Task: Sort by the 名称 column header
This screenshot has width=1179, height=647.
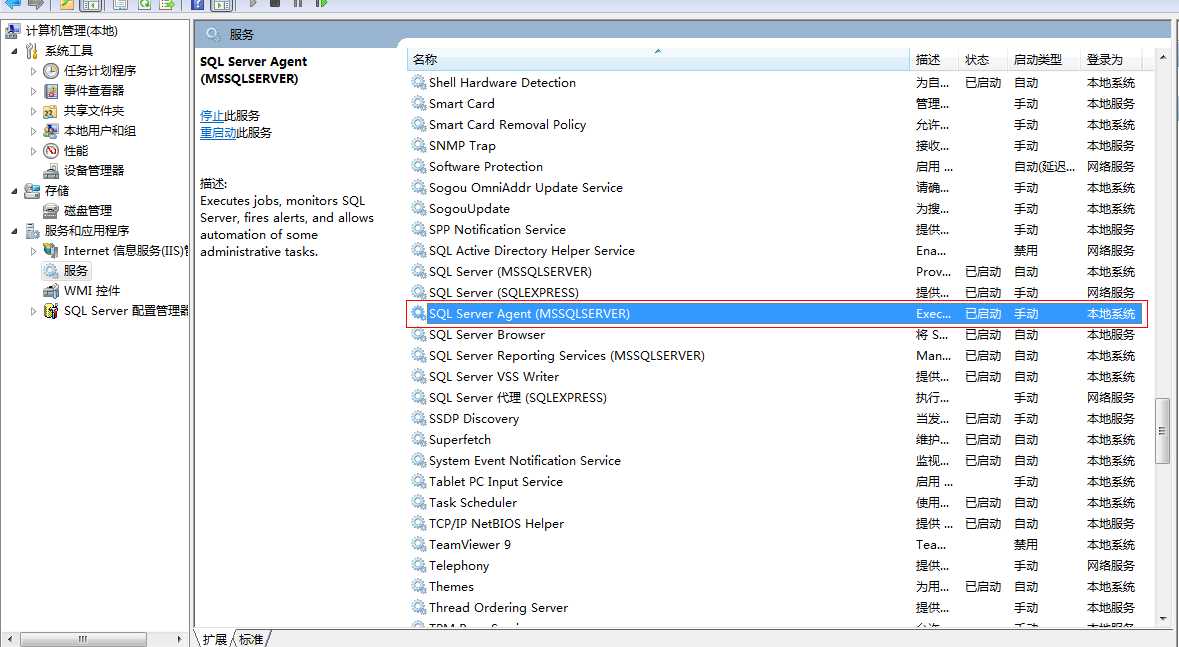Action: click(x=658, y=59)
